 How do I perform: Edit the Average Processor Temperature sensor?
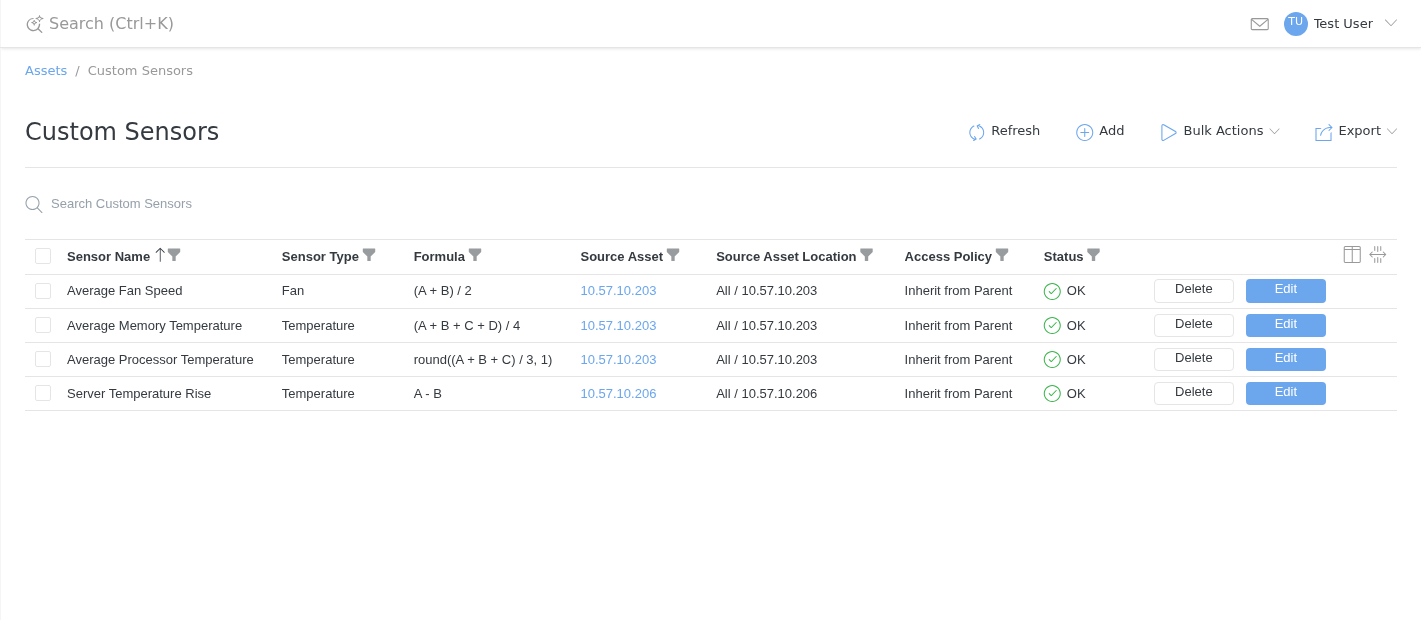1286,359
